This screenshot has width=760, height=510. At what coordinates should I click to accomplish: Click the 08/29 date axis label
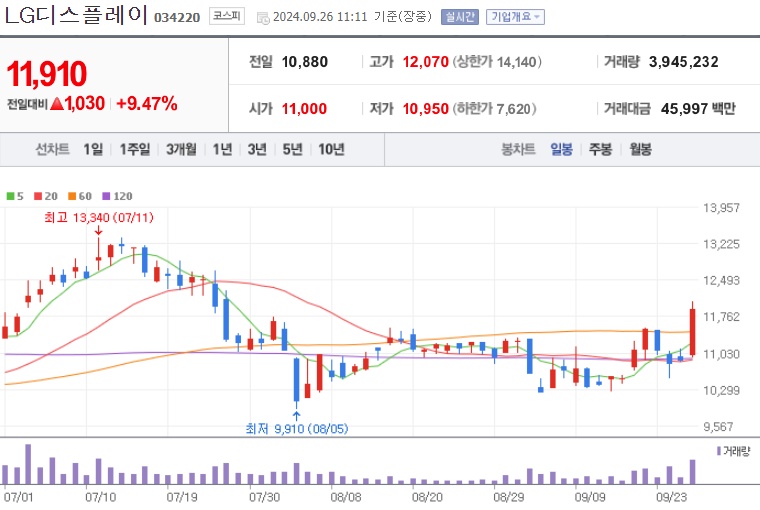[x=508, y=497]
